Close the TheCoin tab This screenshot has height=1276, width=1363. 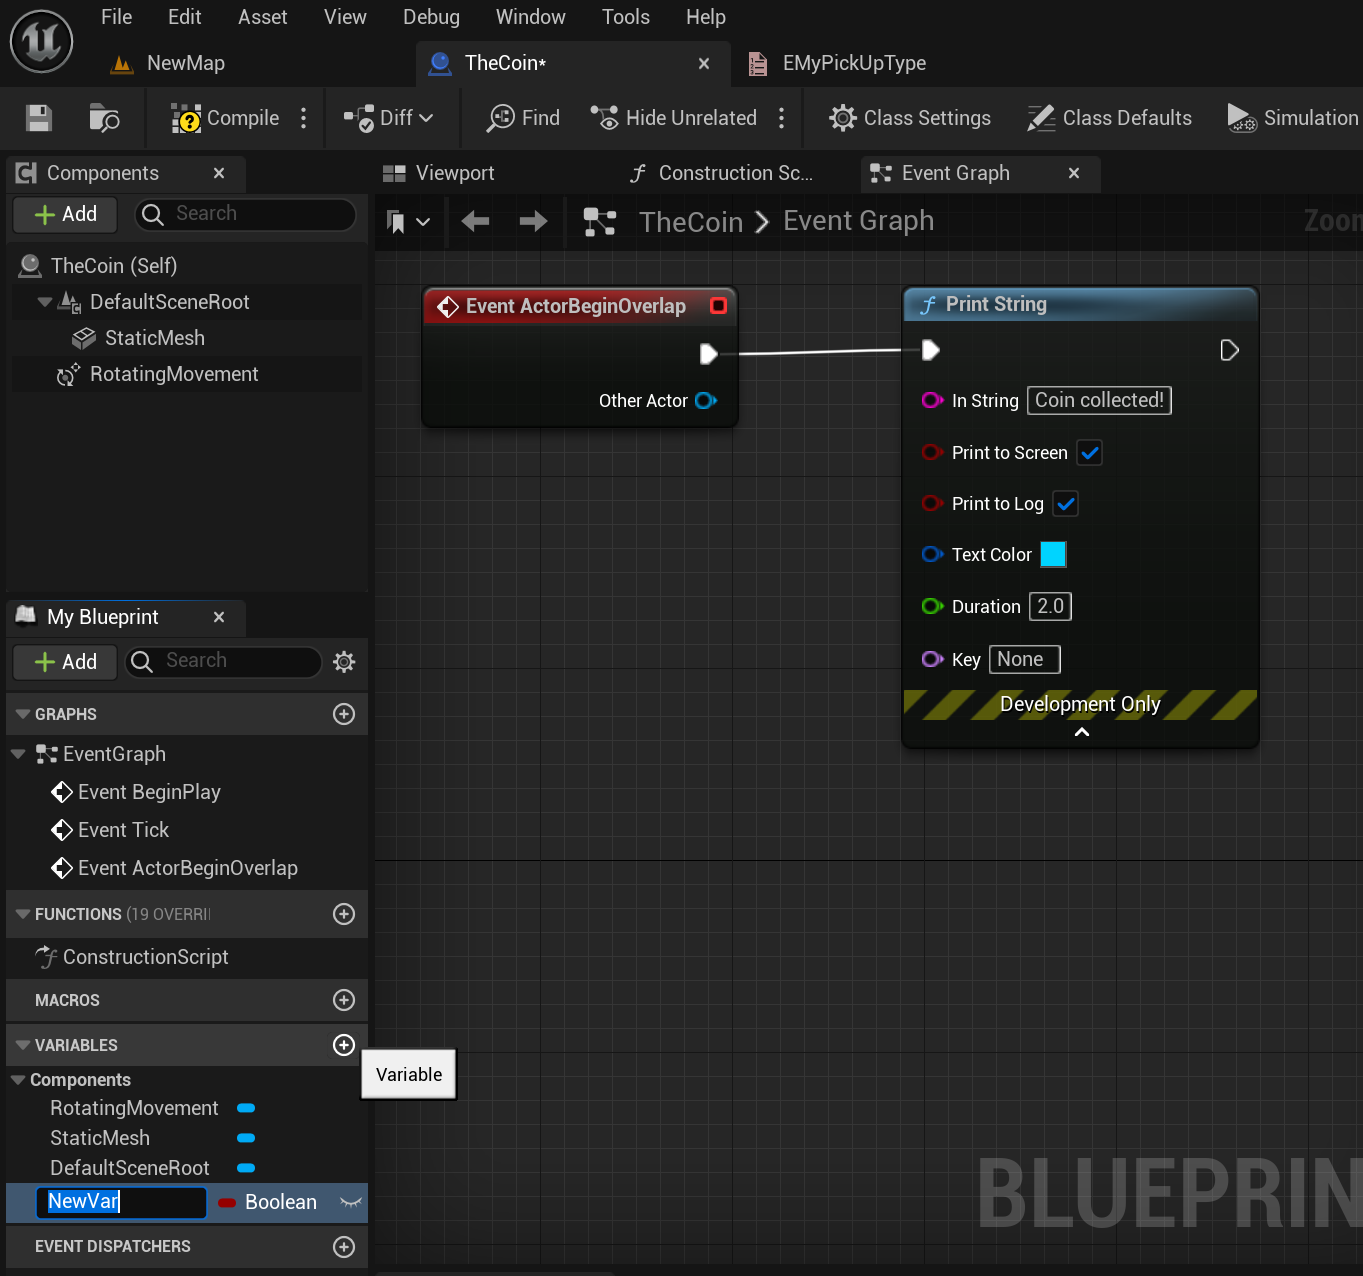click(704, 63)
